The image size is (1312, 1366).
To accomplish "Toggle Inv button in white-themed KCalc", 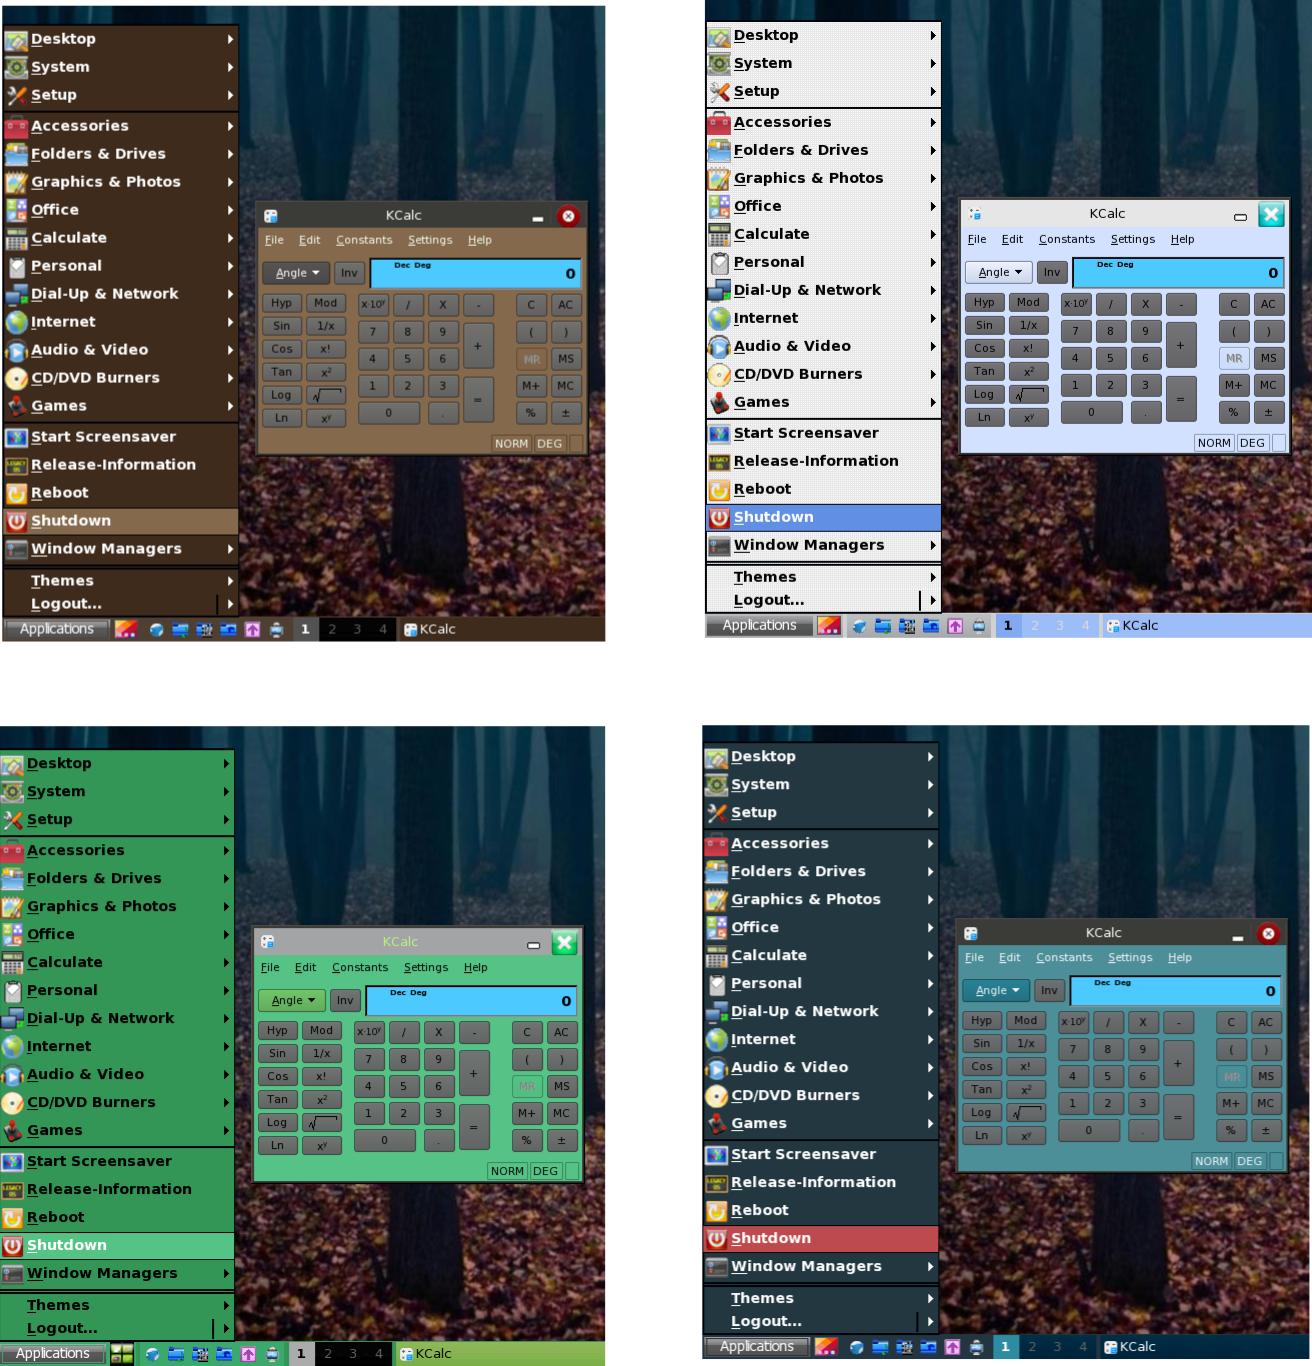I will [1052, 272].
